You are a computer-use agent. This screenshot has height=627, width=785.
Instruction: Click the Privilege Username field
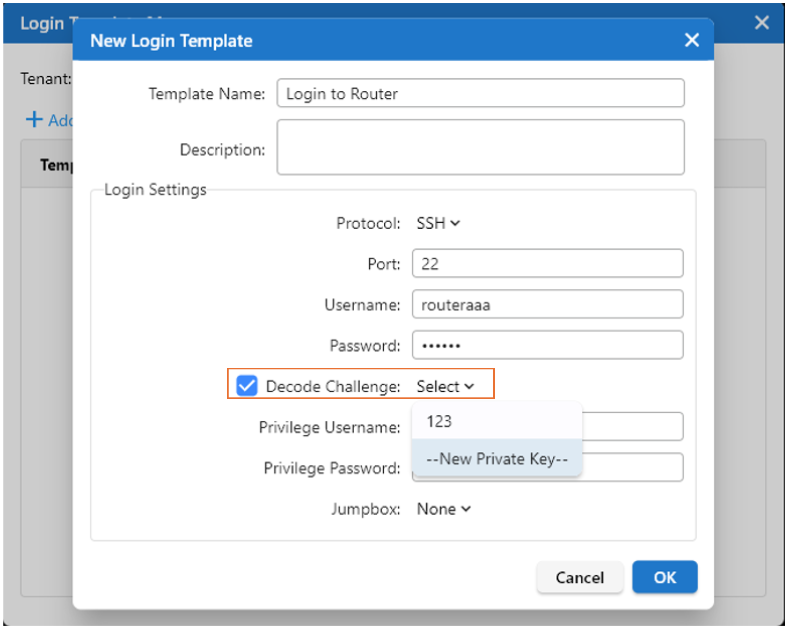[x=632, y=427]
